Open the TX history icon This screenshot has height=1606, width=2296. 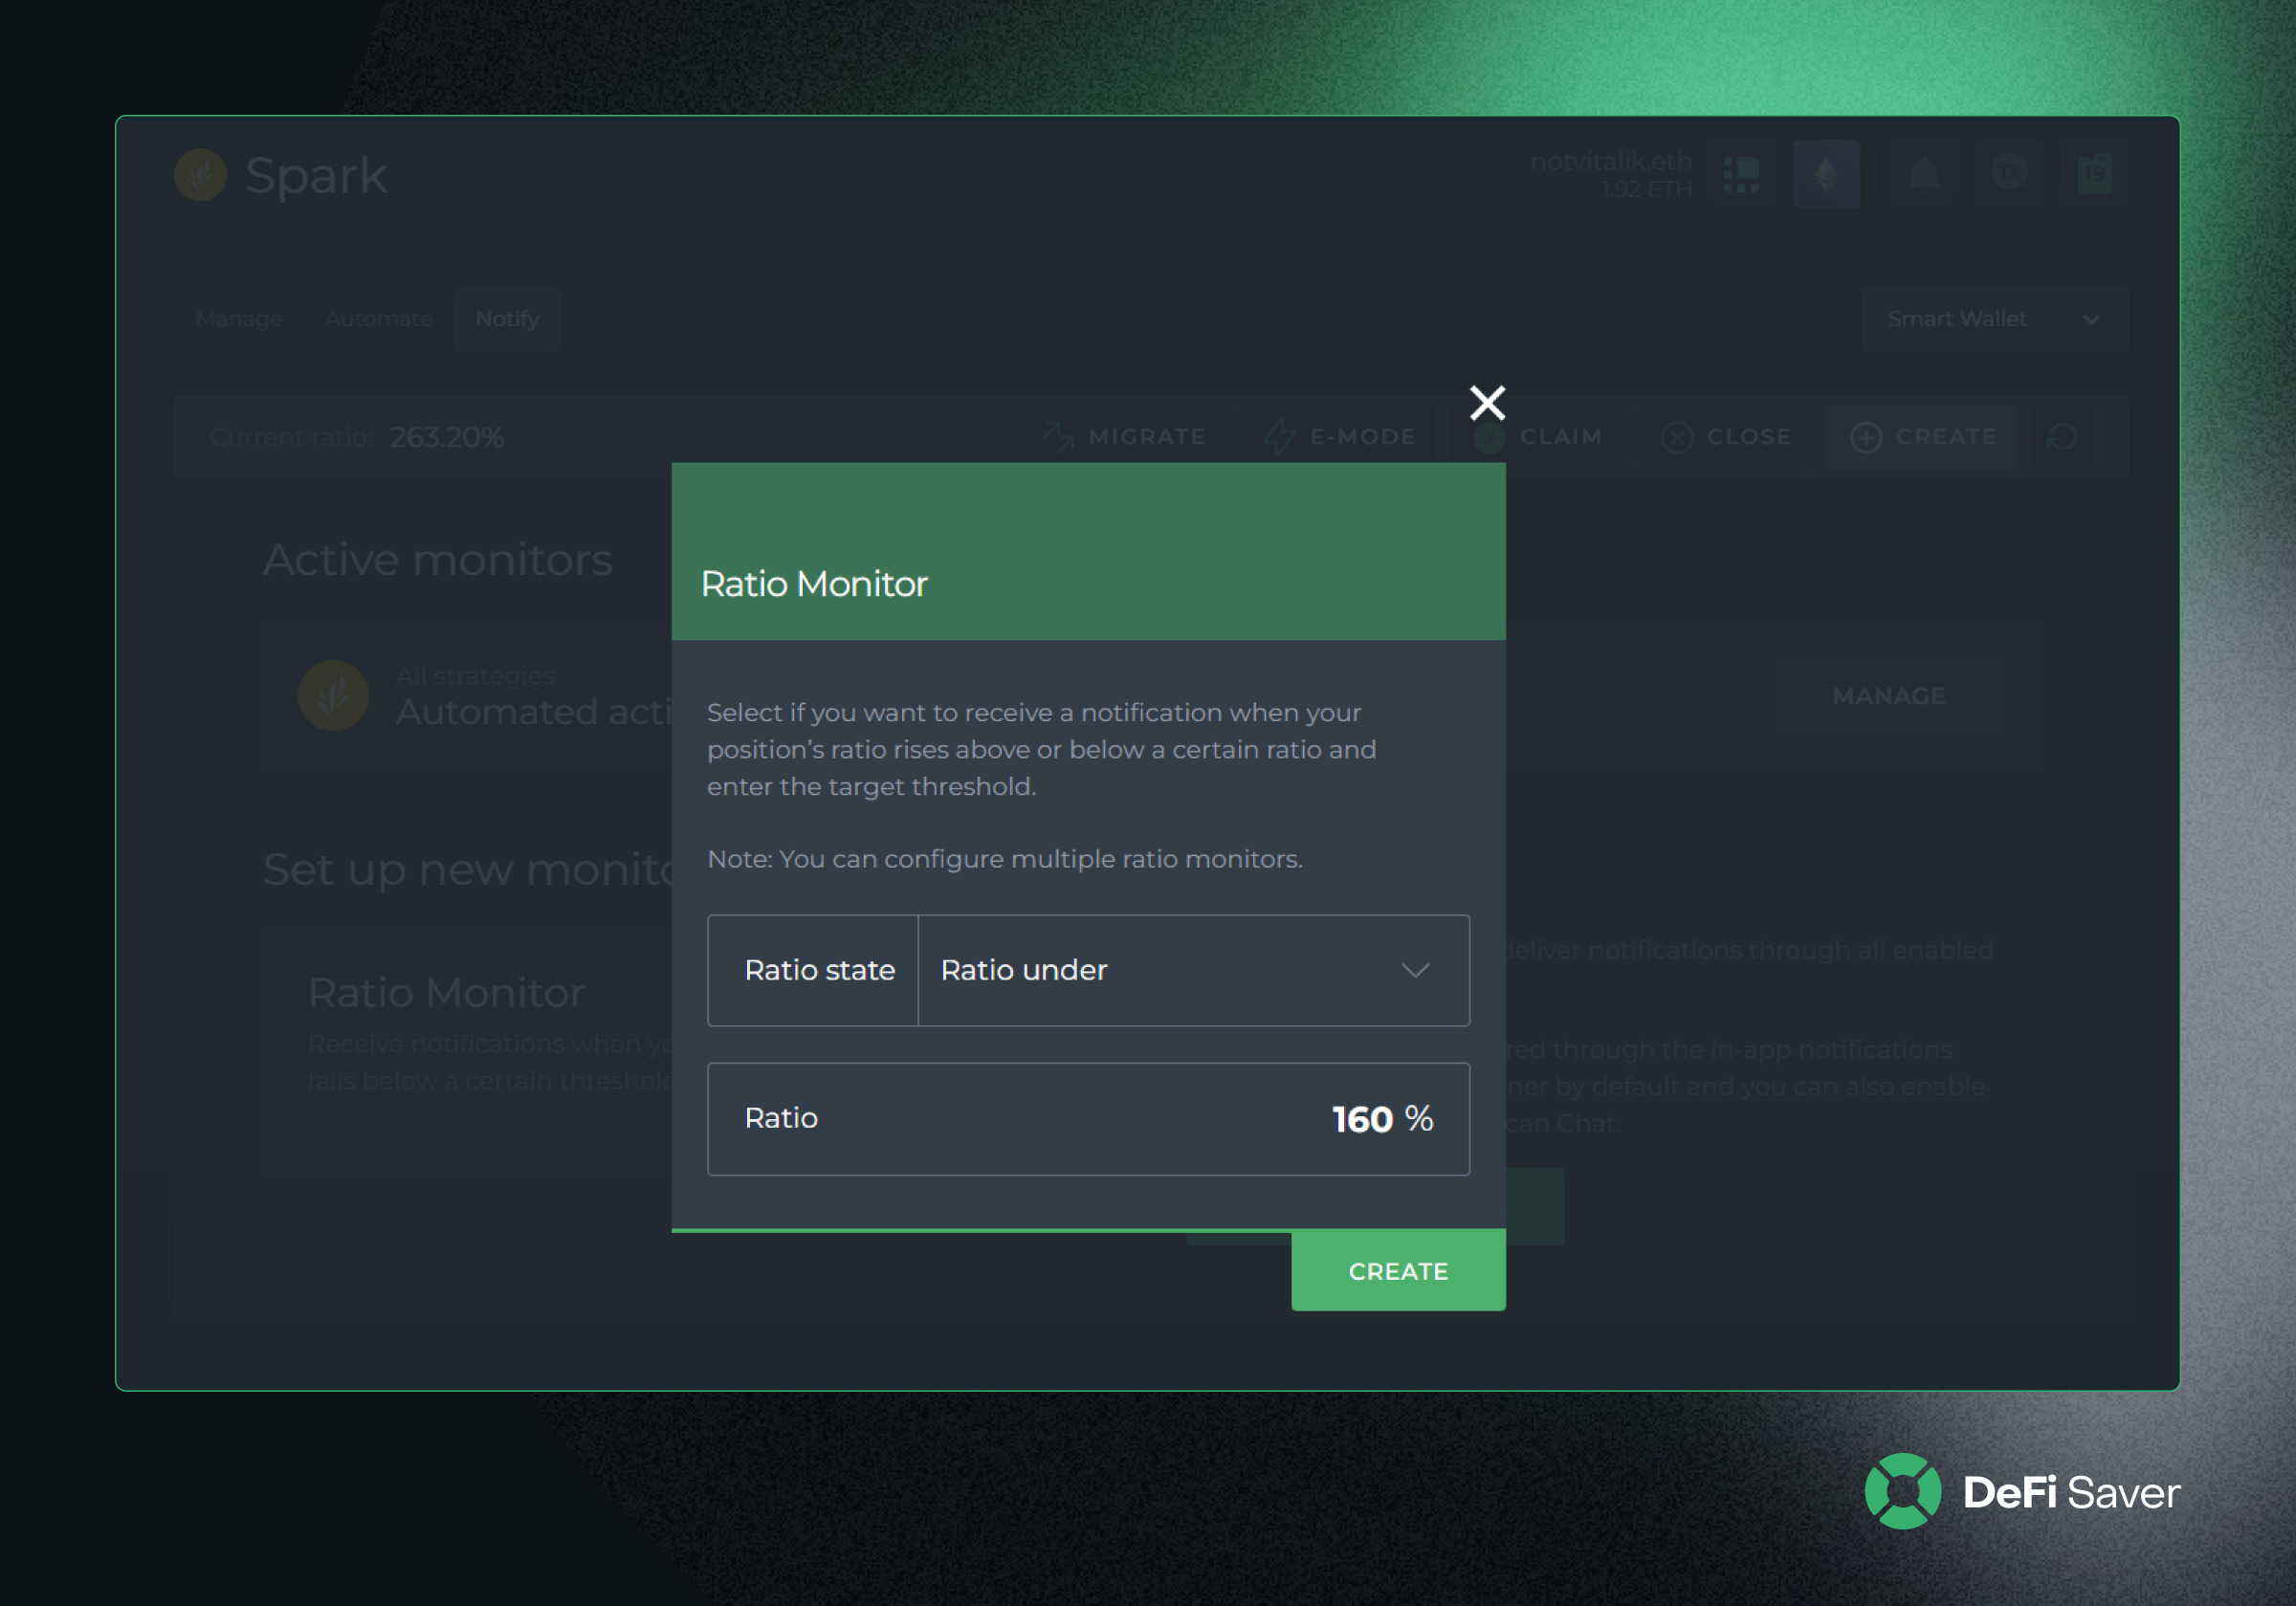2009,173
